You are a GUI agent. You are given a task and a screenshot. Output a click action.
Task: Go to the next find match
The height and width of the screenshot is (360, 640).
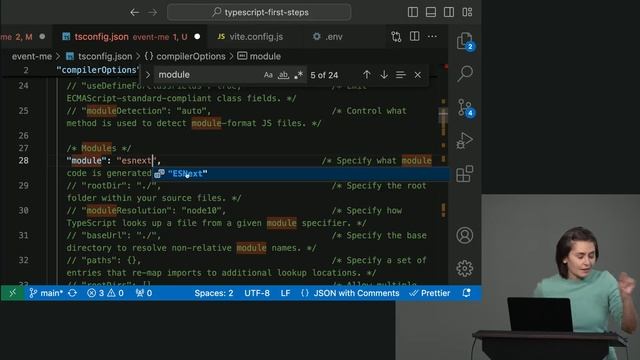tap(384, 75)
